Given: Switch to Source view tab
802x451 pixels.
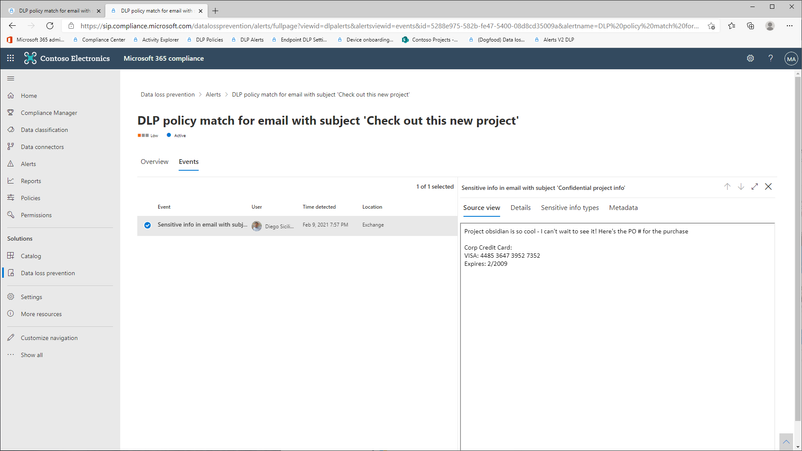Looking at the screenshot, I should pyautogui.click(x=481, y=208).
